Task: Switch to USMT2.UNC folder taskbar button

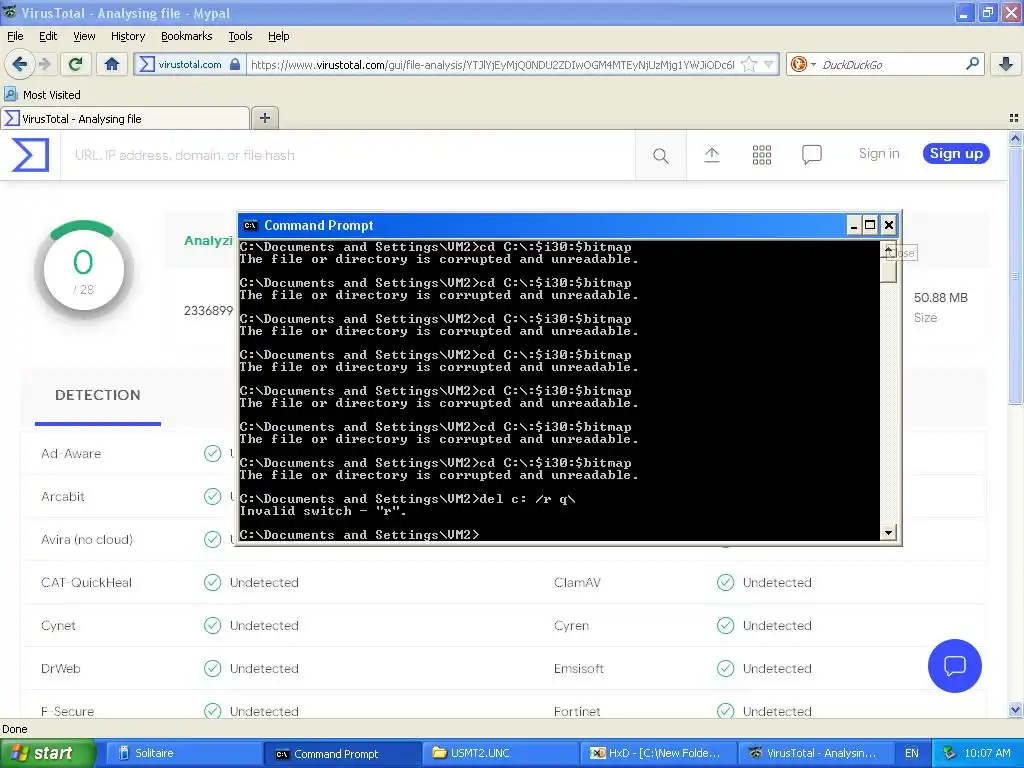Action: click(x=499, y=753)
